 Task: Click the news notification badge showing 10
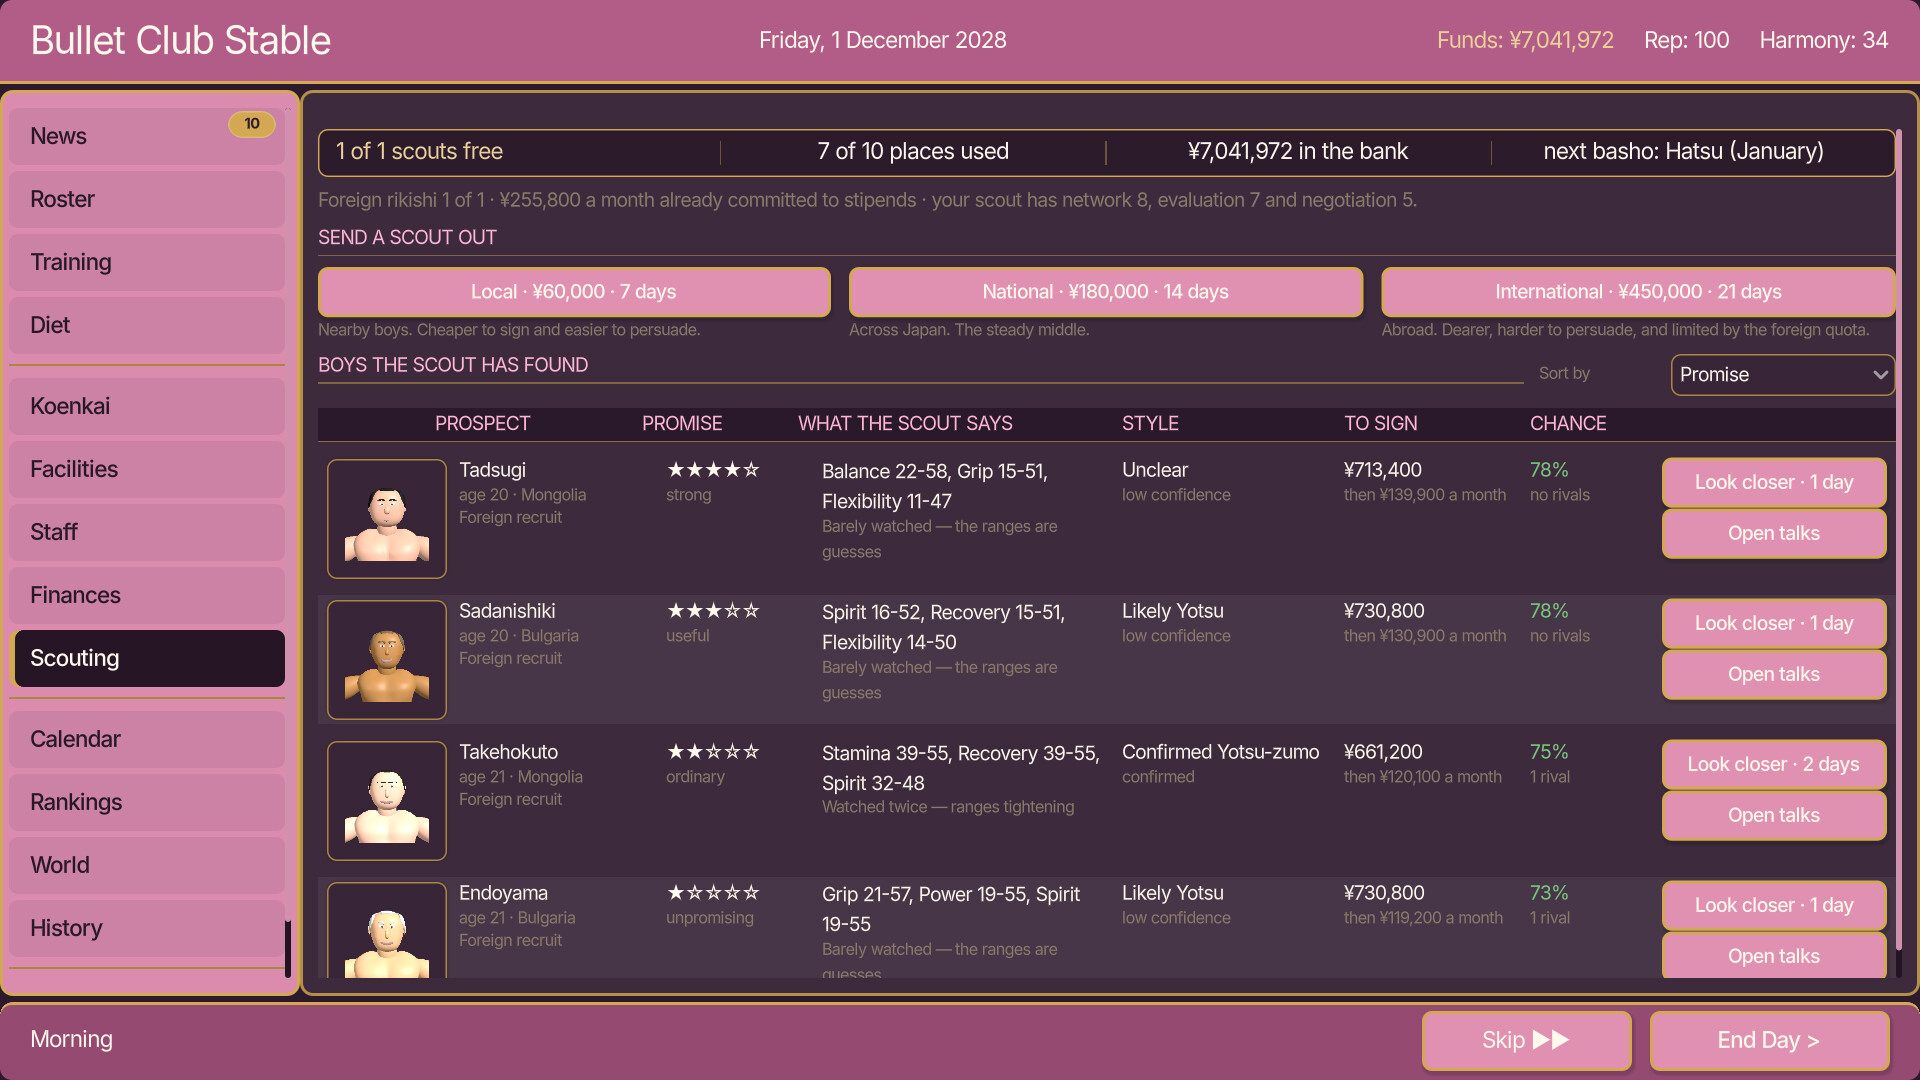click(x=252, y=124)
